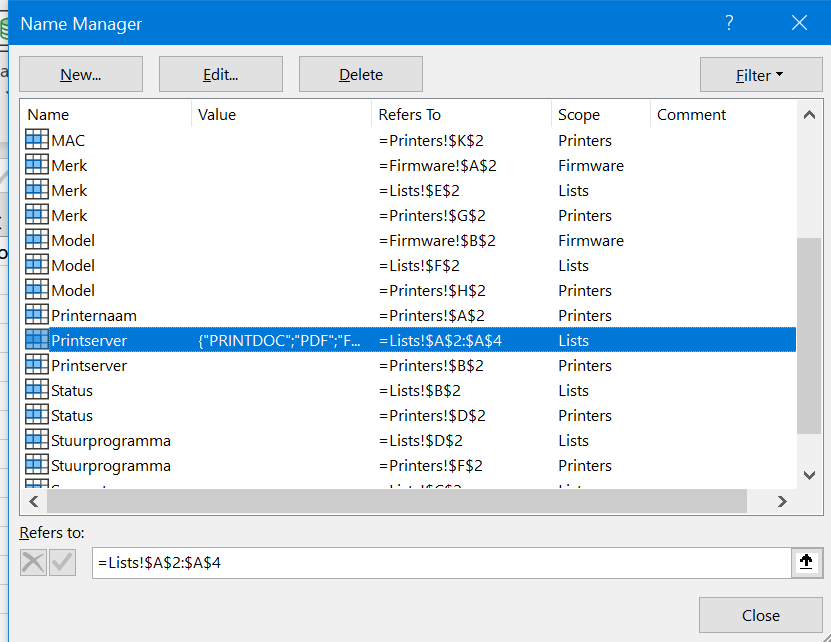The width and height of the screenshot is (831, 642).
Task: Click the Scope column header
Action: coord(578,114)
